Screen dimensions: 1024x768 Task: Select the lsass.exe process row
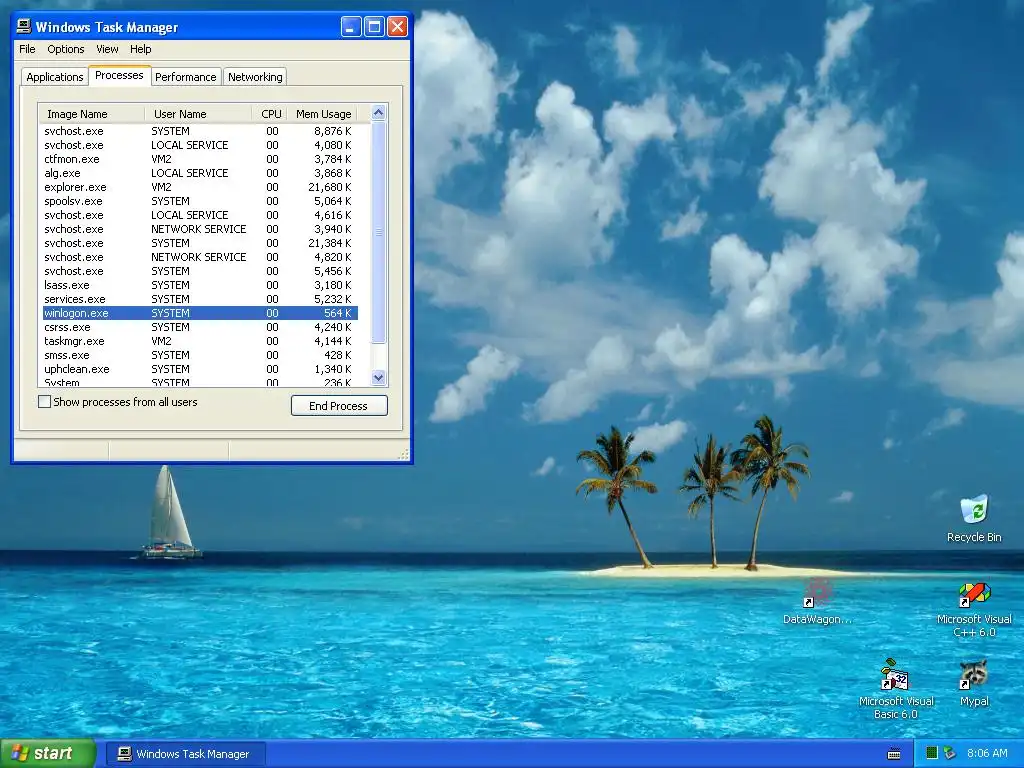click(200, 285)
